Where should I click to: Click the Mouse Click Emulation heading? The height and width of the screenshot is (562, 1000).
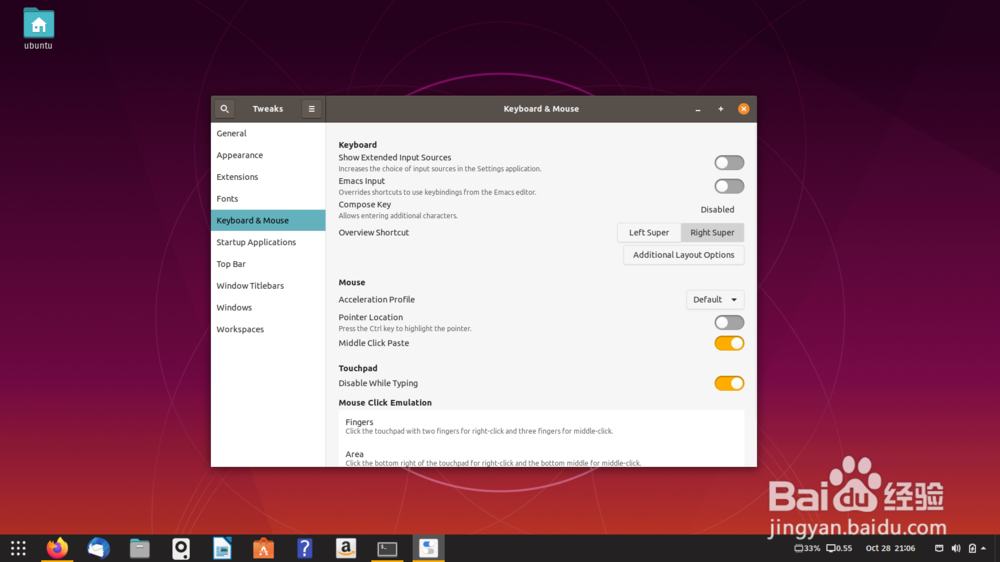click(x=385, y=403)
